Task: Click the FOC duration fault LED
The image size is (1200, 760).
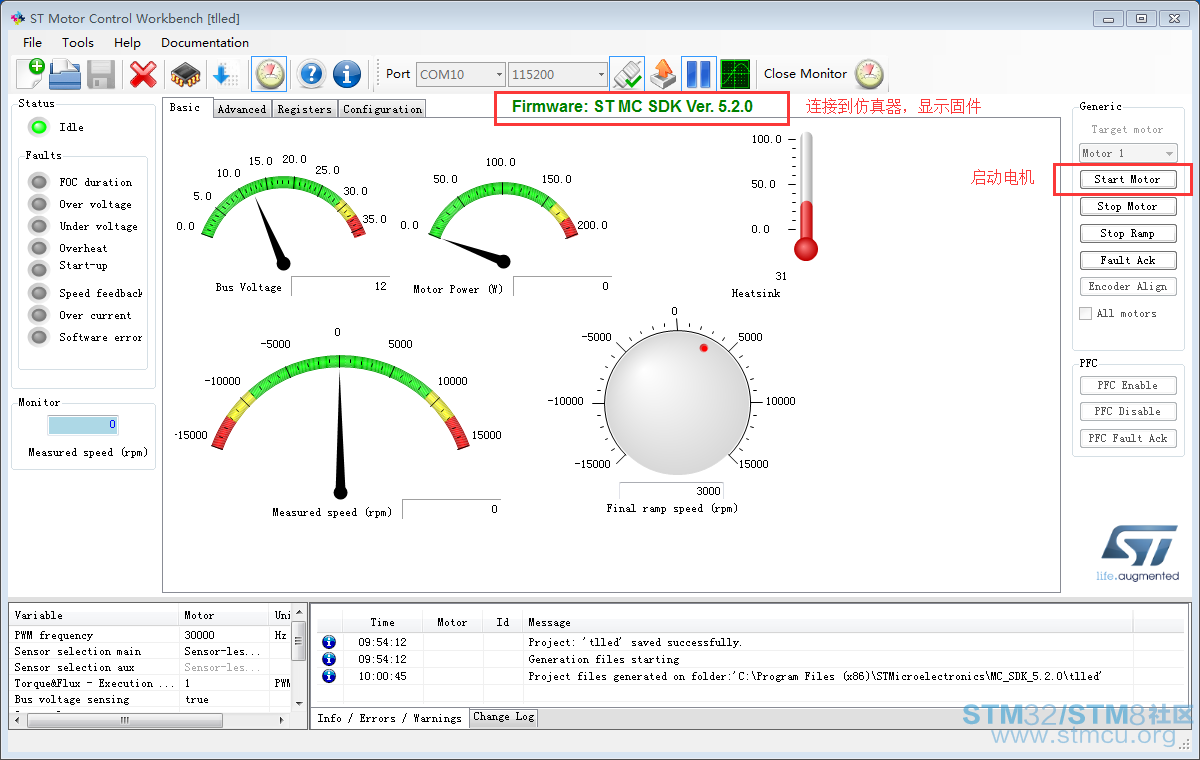Action: (x=39, y=182)
